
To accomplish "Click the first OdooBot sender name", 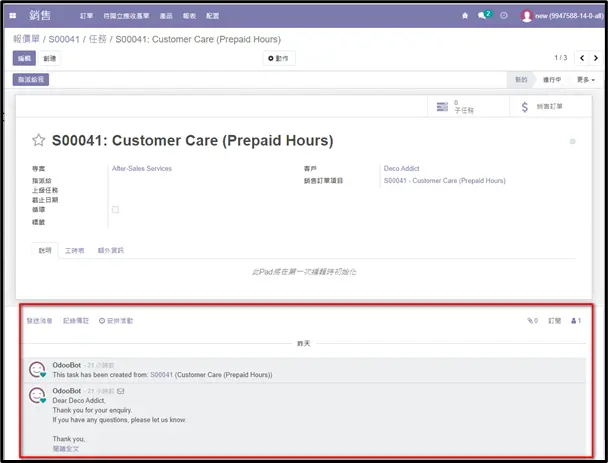I will point(67,365).
